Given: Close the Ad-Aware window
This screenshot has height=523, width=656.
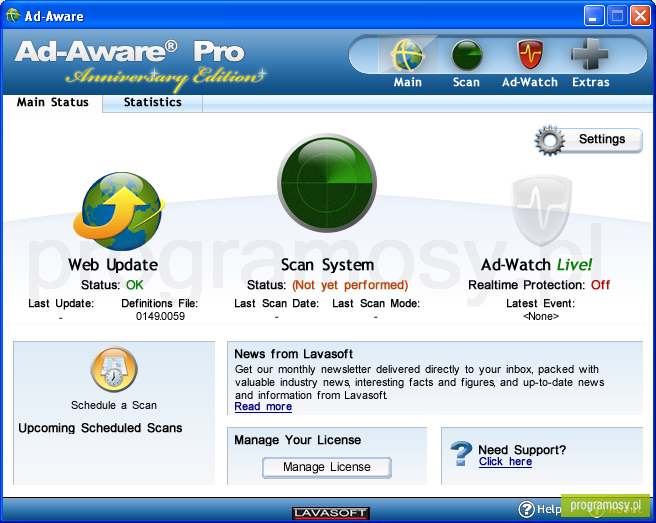Looking at the screenshot, I should pos(641,16).
